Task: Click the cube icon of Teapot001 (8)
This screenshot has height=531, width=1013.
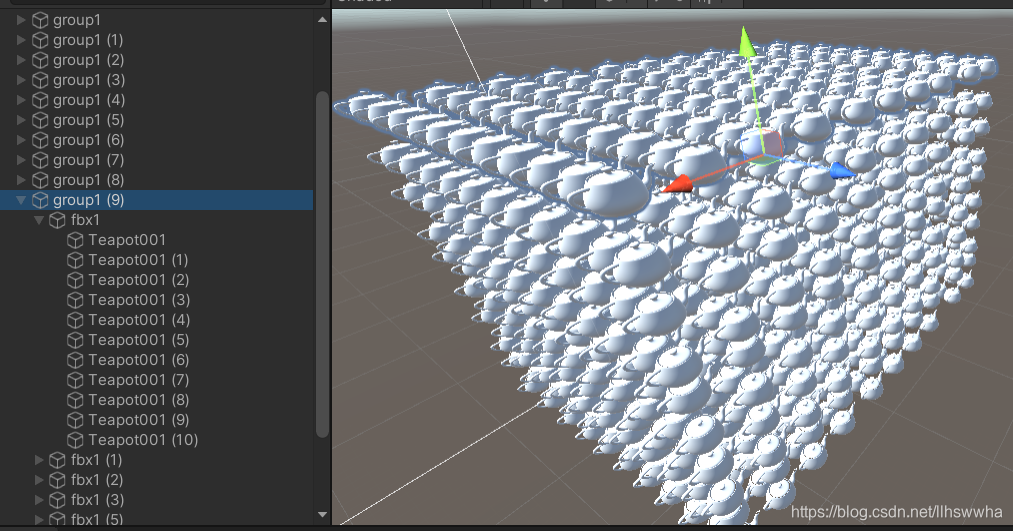Action: [x=75, y=401]
